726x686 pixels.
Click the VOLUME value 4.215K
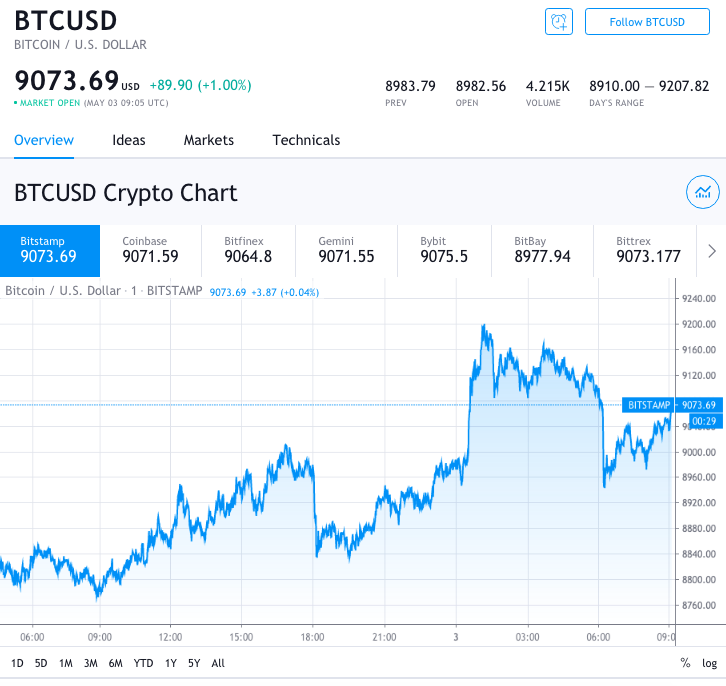tap(548, 86)
